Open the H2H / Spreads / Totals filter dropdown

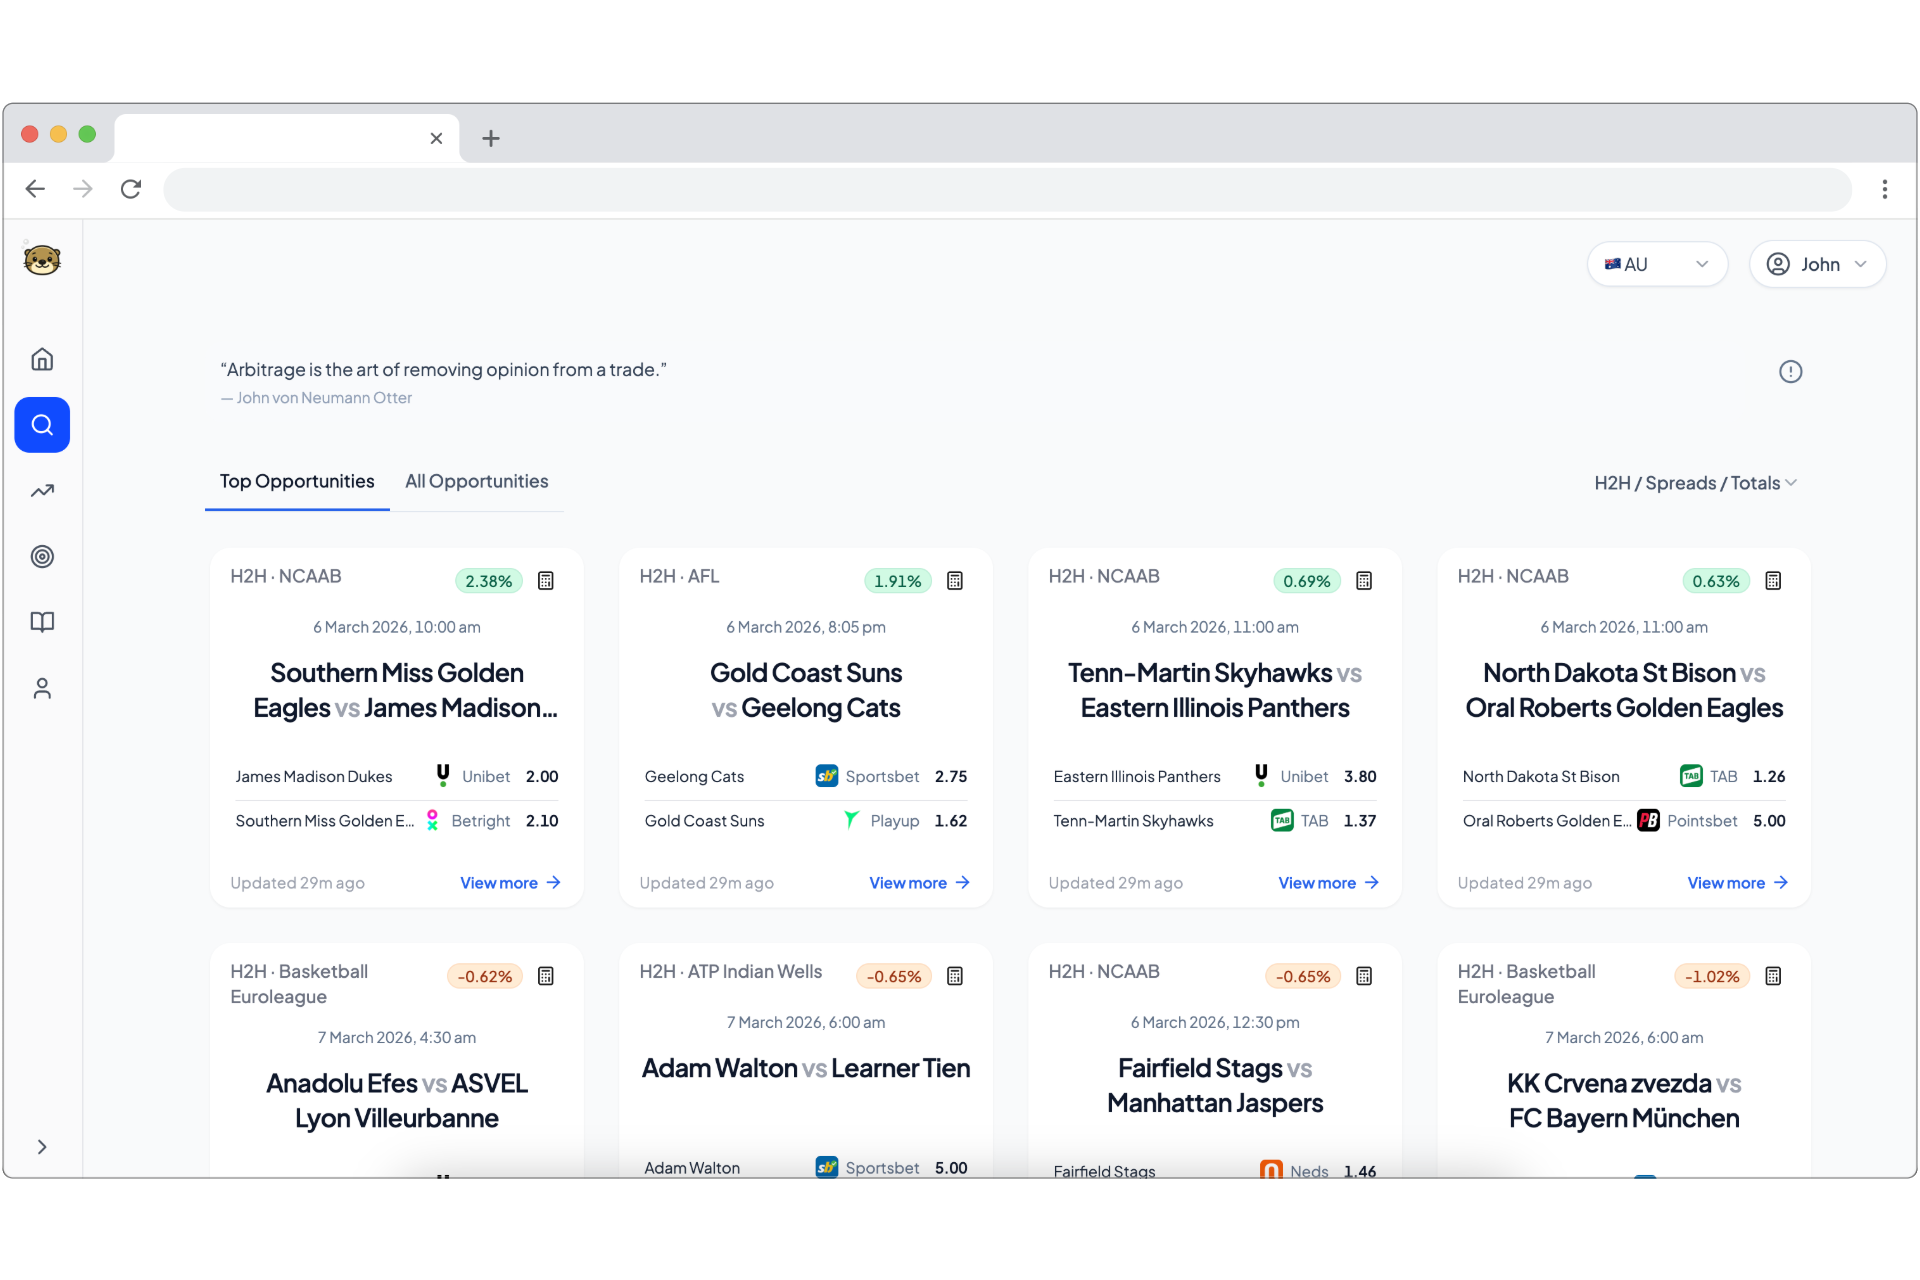[x=1694, y=483]
